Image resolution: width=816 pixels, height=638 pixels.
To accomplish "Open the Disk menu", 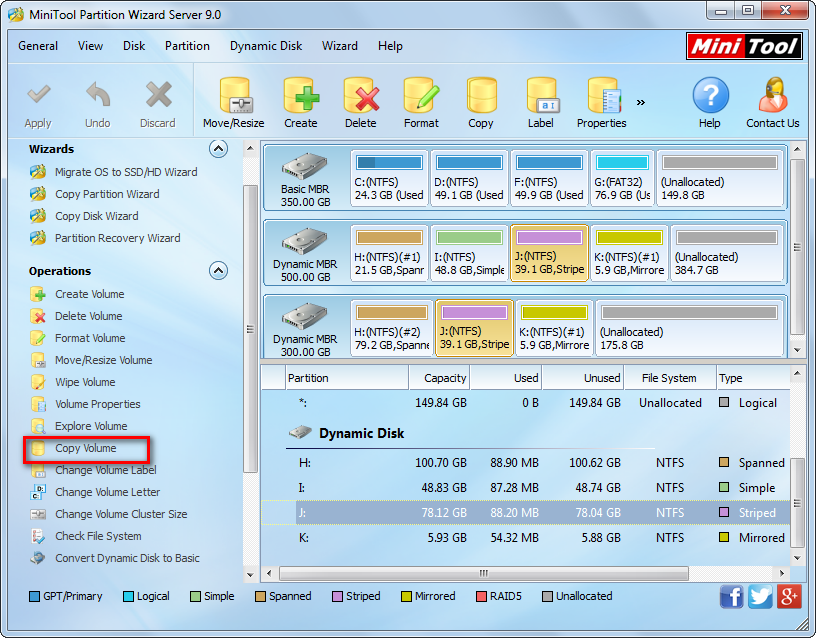I will 134,46.
